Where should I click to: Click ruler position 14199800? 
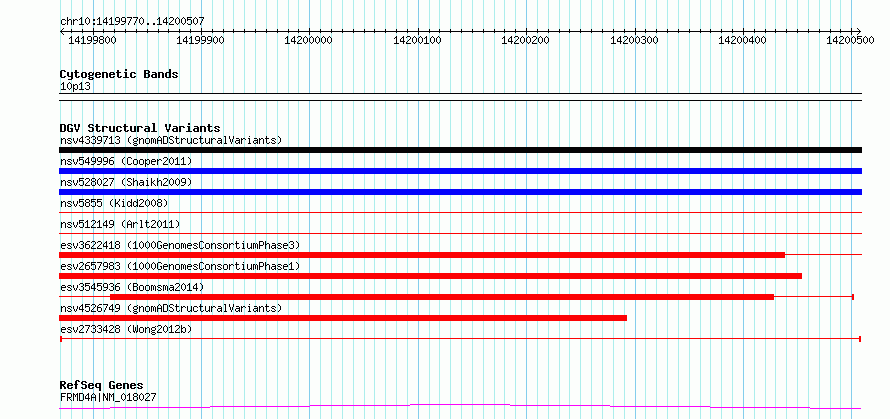click(x=93, y=40)
